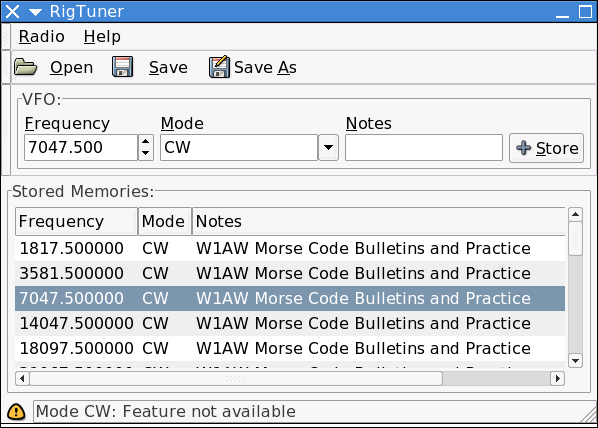The width and height of the screenshot is (598, 428).
Task: Click the Mode column header in list
Action: click(165, 221)
